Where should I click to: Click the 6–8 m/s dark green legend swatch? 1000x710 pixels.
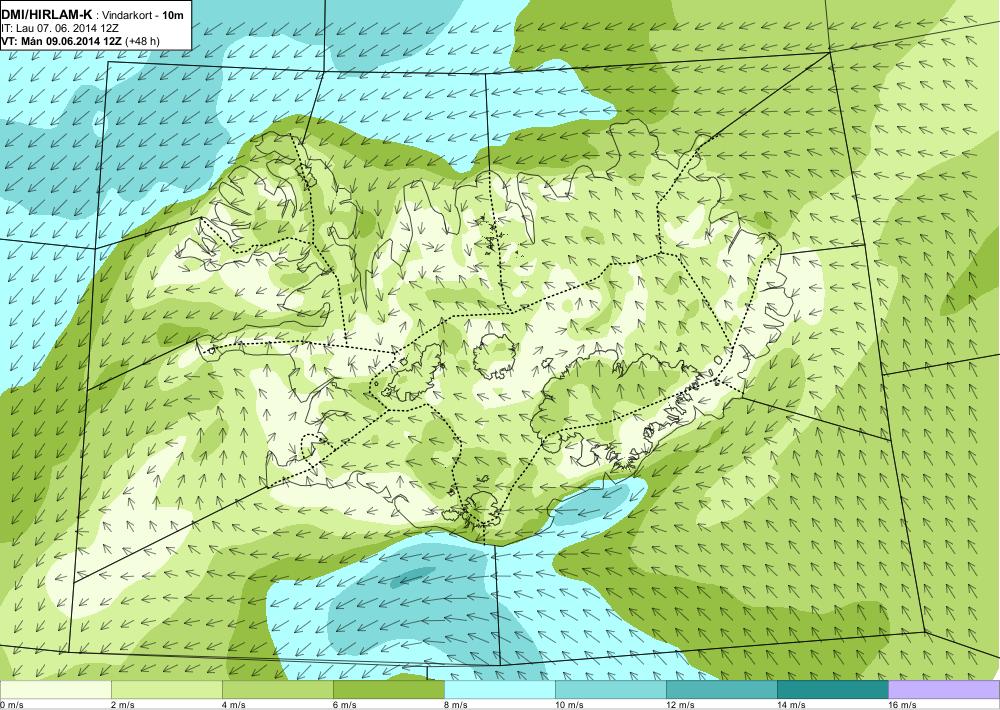click(x=388, y=689)
